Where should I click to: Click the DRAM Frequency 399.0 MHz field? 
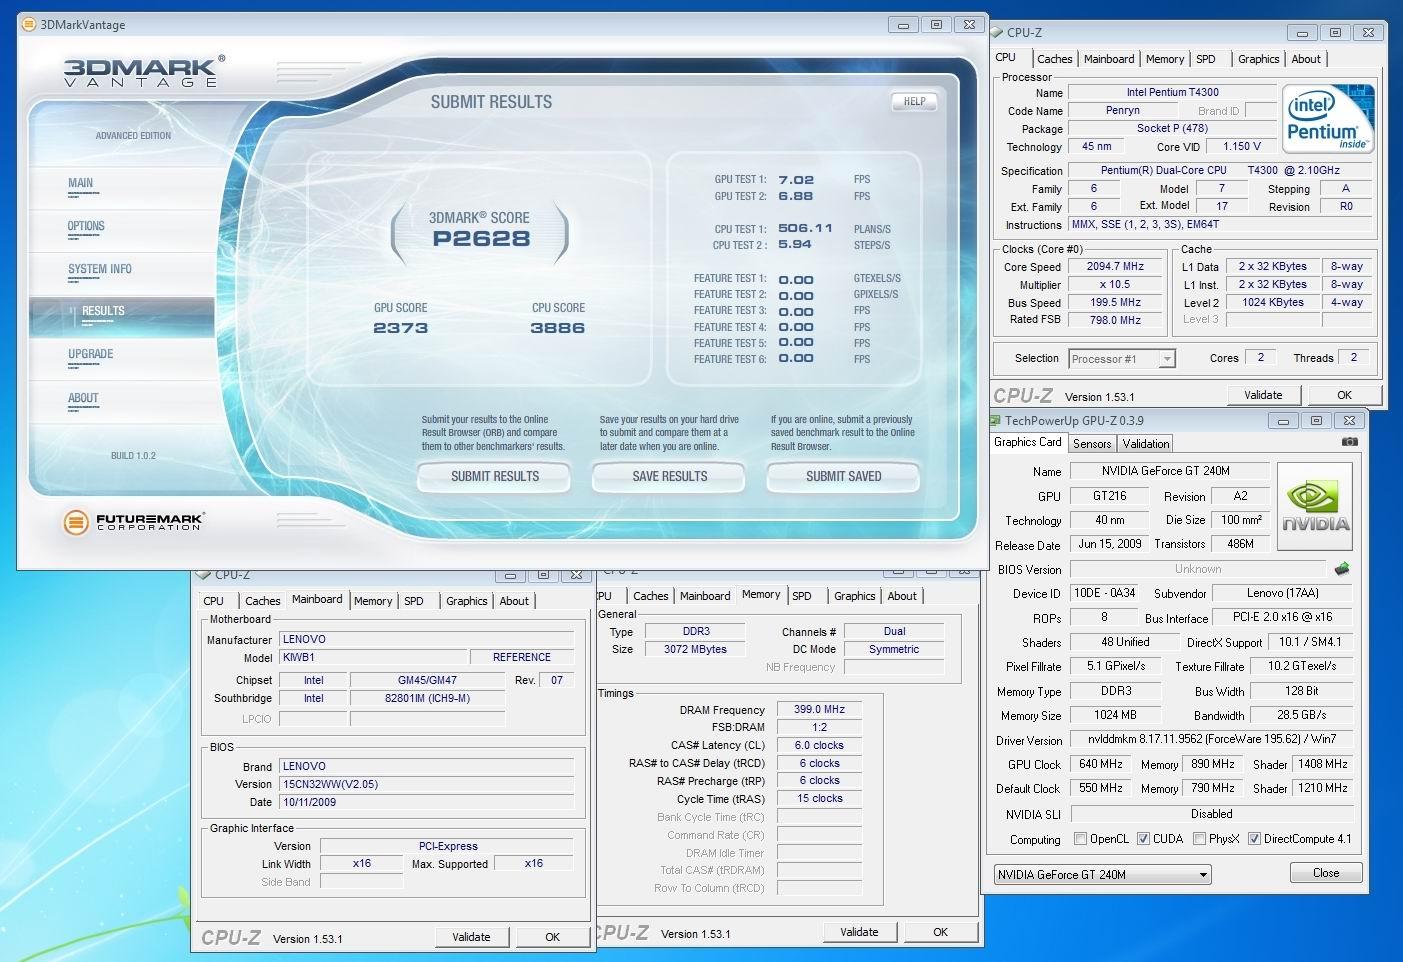(x=819, y=709)
